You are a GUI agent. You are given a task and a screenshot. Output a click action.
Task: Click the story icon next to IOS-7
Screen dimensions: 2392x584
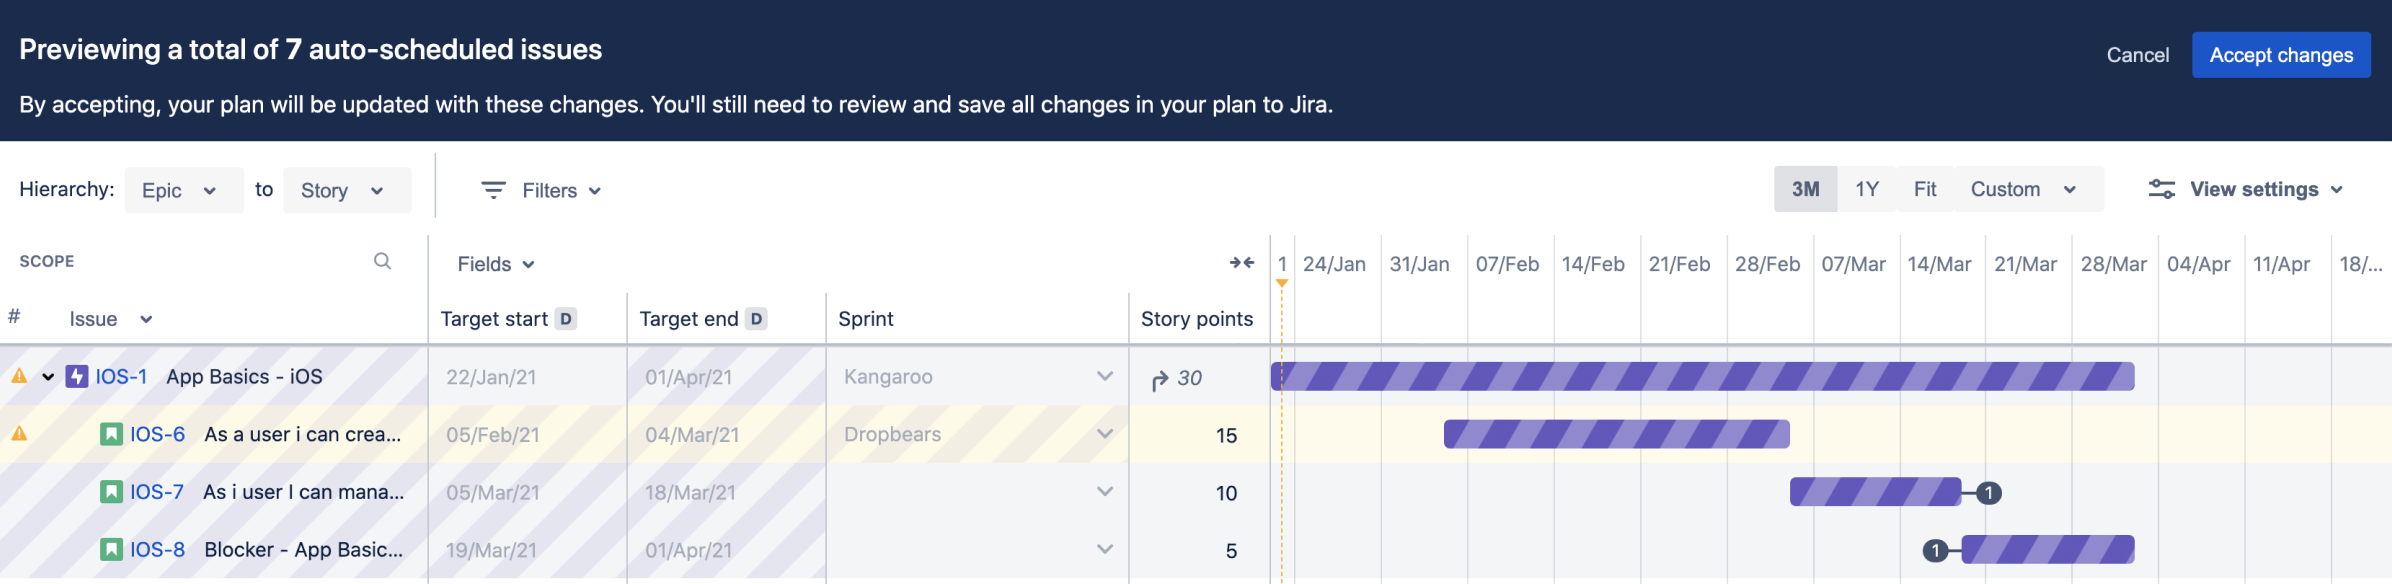coord(111,492)
